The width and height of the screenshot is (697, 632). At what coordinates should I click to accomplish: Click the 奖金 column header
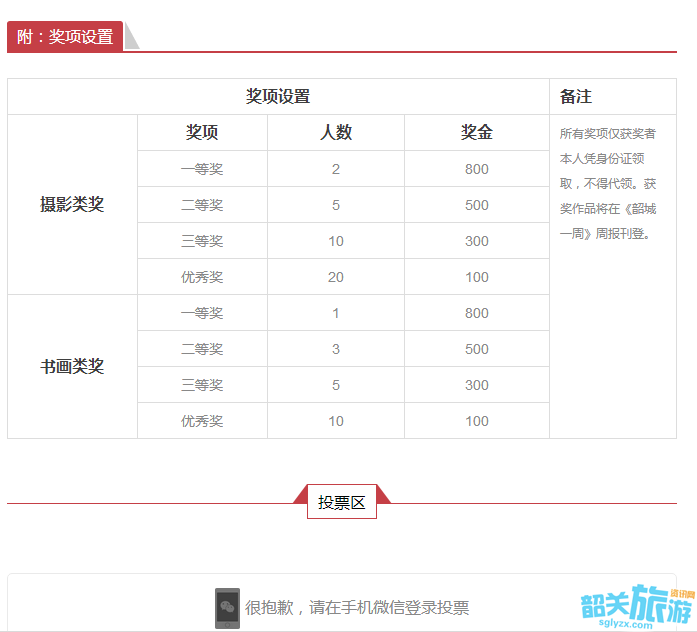477,132
